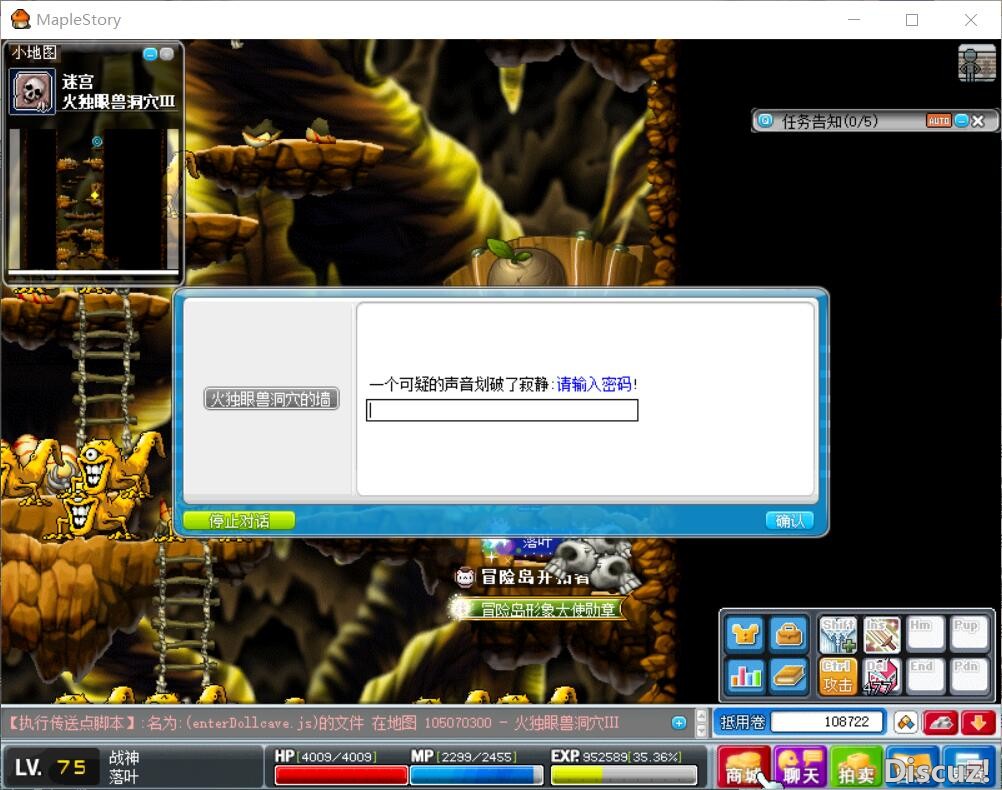Activate the Shift quick-slot skill

(x=838, y=635)
